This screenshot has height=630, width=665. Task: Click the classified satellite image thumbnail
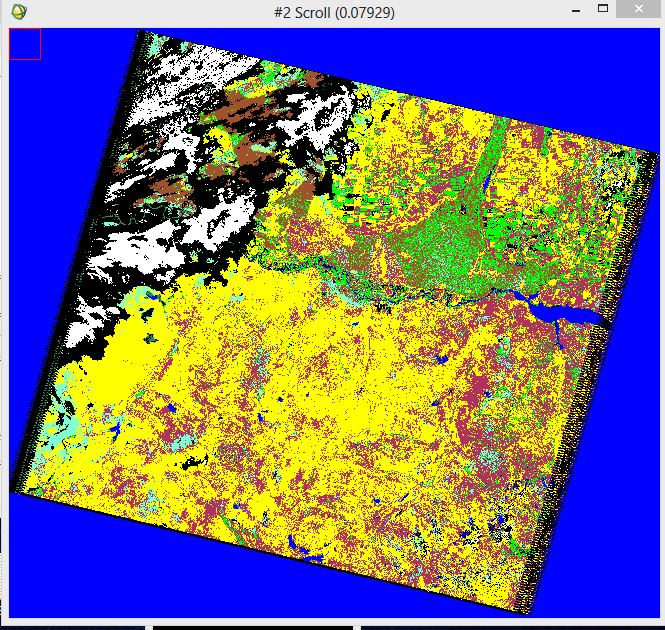pyautogui.click(x=334, y=323)
